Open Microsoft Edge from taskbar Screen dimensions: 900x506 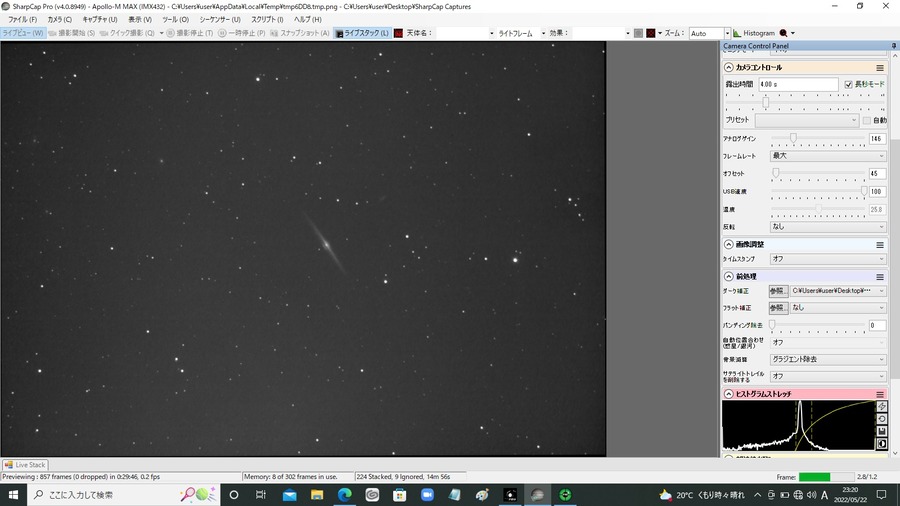pos(344,495)
